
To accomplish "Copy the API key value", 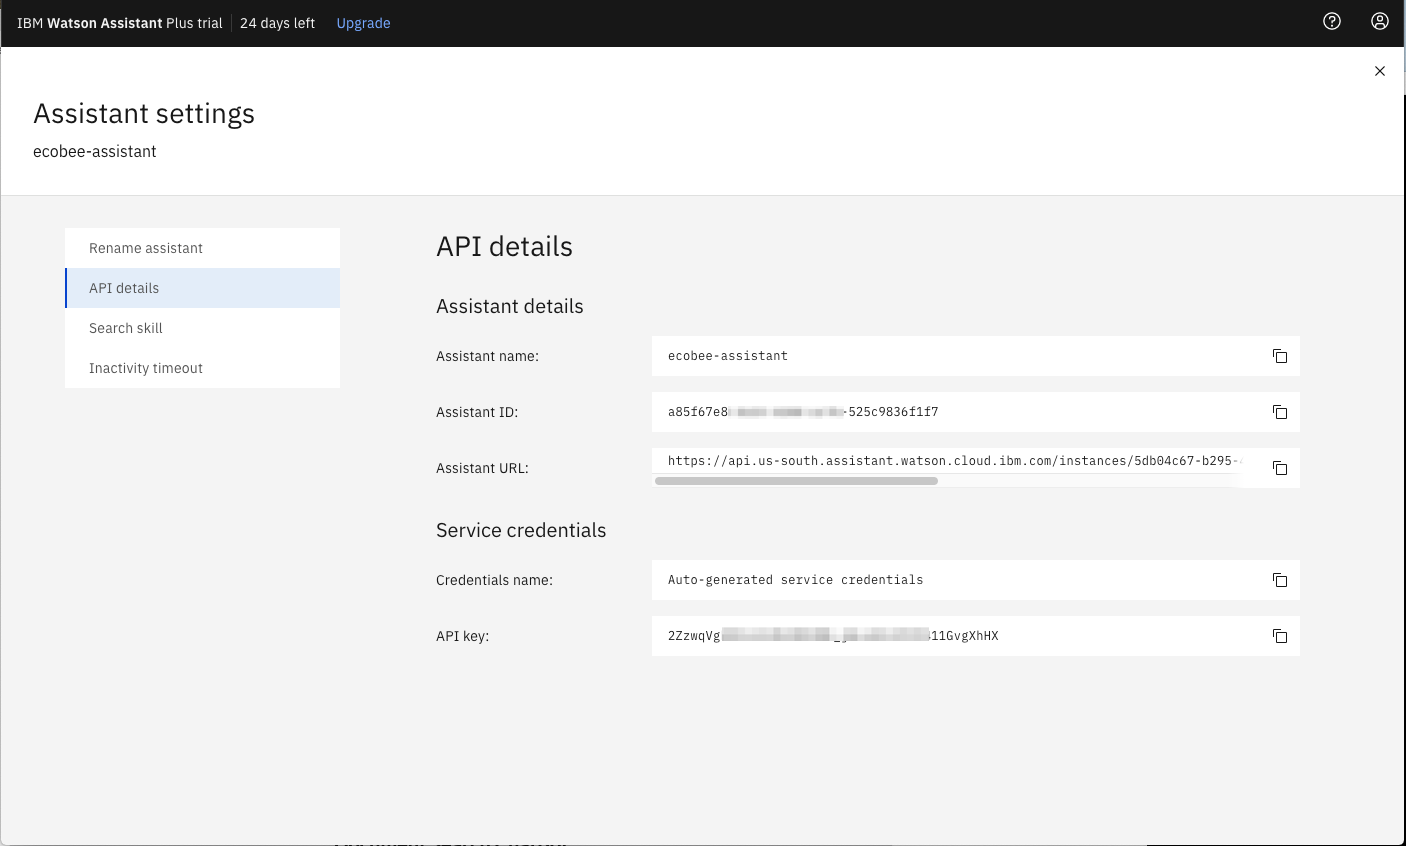I will point(1279,636).
